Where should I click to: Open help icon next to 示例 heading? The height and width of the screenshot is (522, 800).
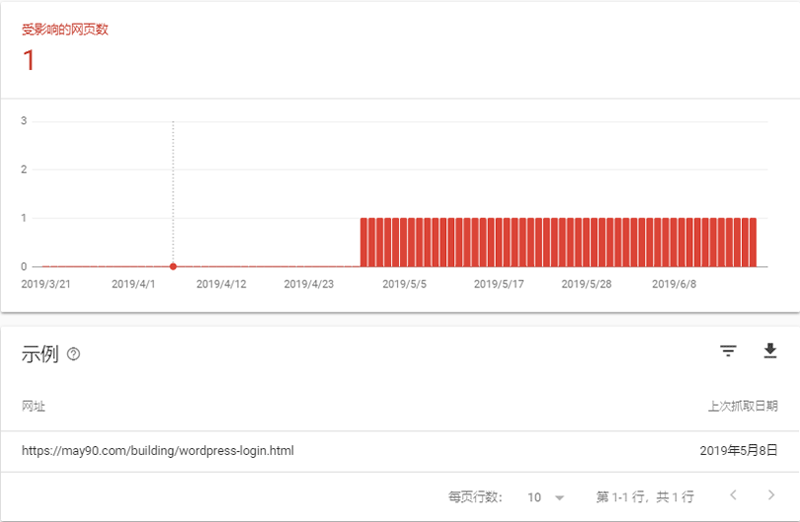point(73,354)
